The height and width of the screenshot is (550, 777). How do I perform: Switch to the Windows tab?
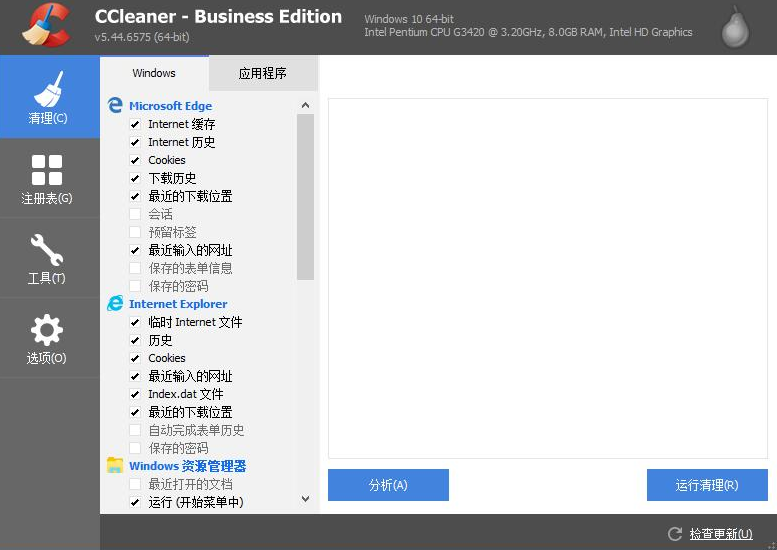pos(154,73)
